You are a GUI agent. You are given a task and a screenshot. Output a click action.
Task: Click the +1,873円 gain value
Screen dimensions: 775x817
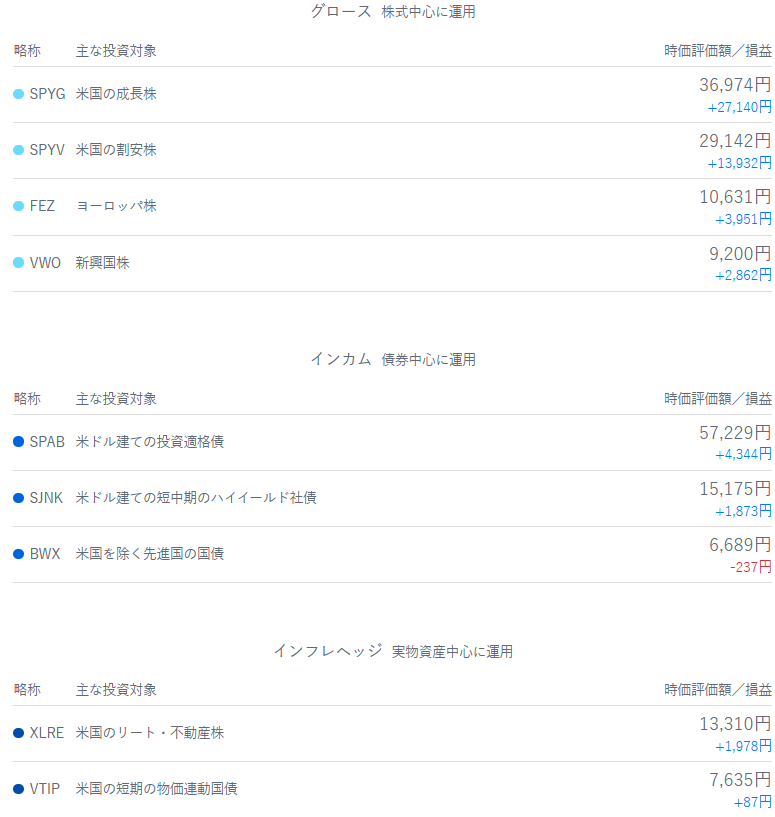(x=743, y=511)
